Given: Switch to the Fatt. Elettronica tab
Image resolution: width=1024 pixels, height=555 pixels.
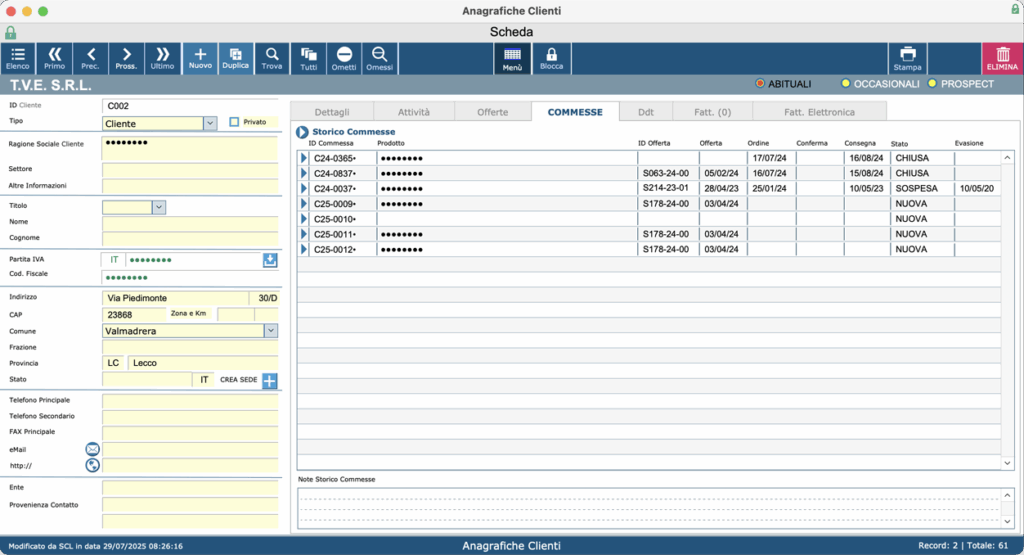Looking at the screenshot, I should click(819, 112).
